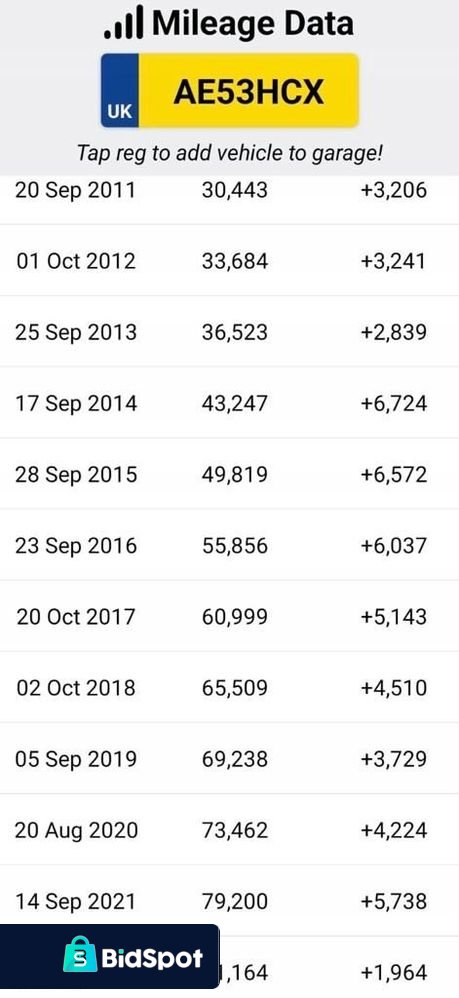The height and width of the screenshot is (998, 459).
Task: Click the +5,738 mileage increase value
Action: tap(393, 902)
